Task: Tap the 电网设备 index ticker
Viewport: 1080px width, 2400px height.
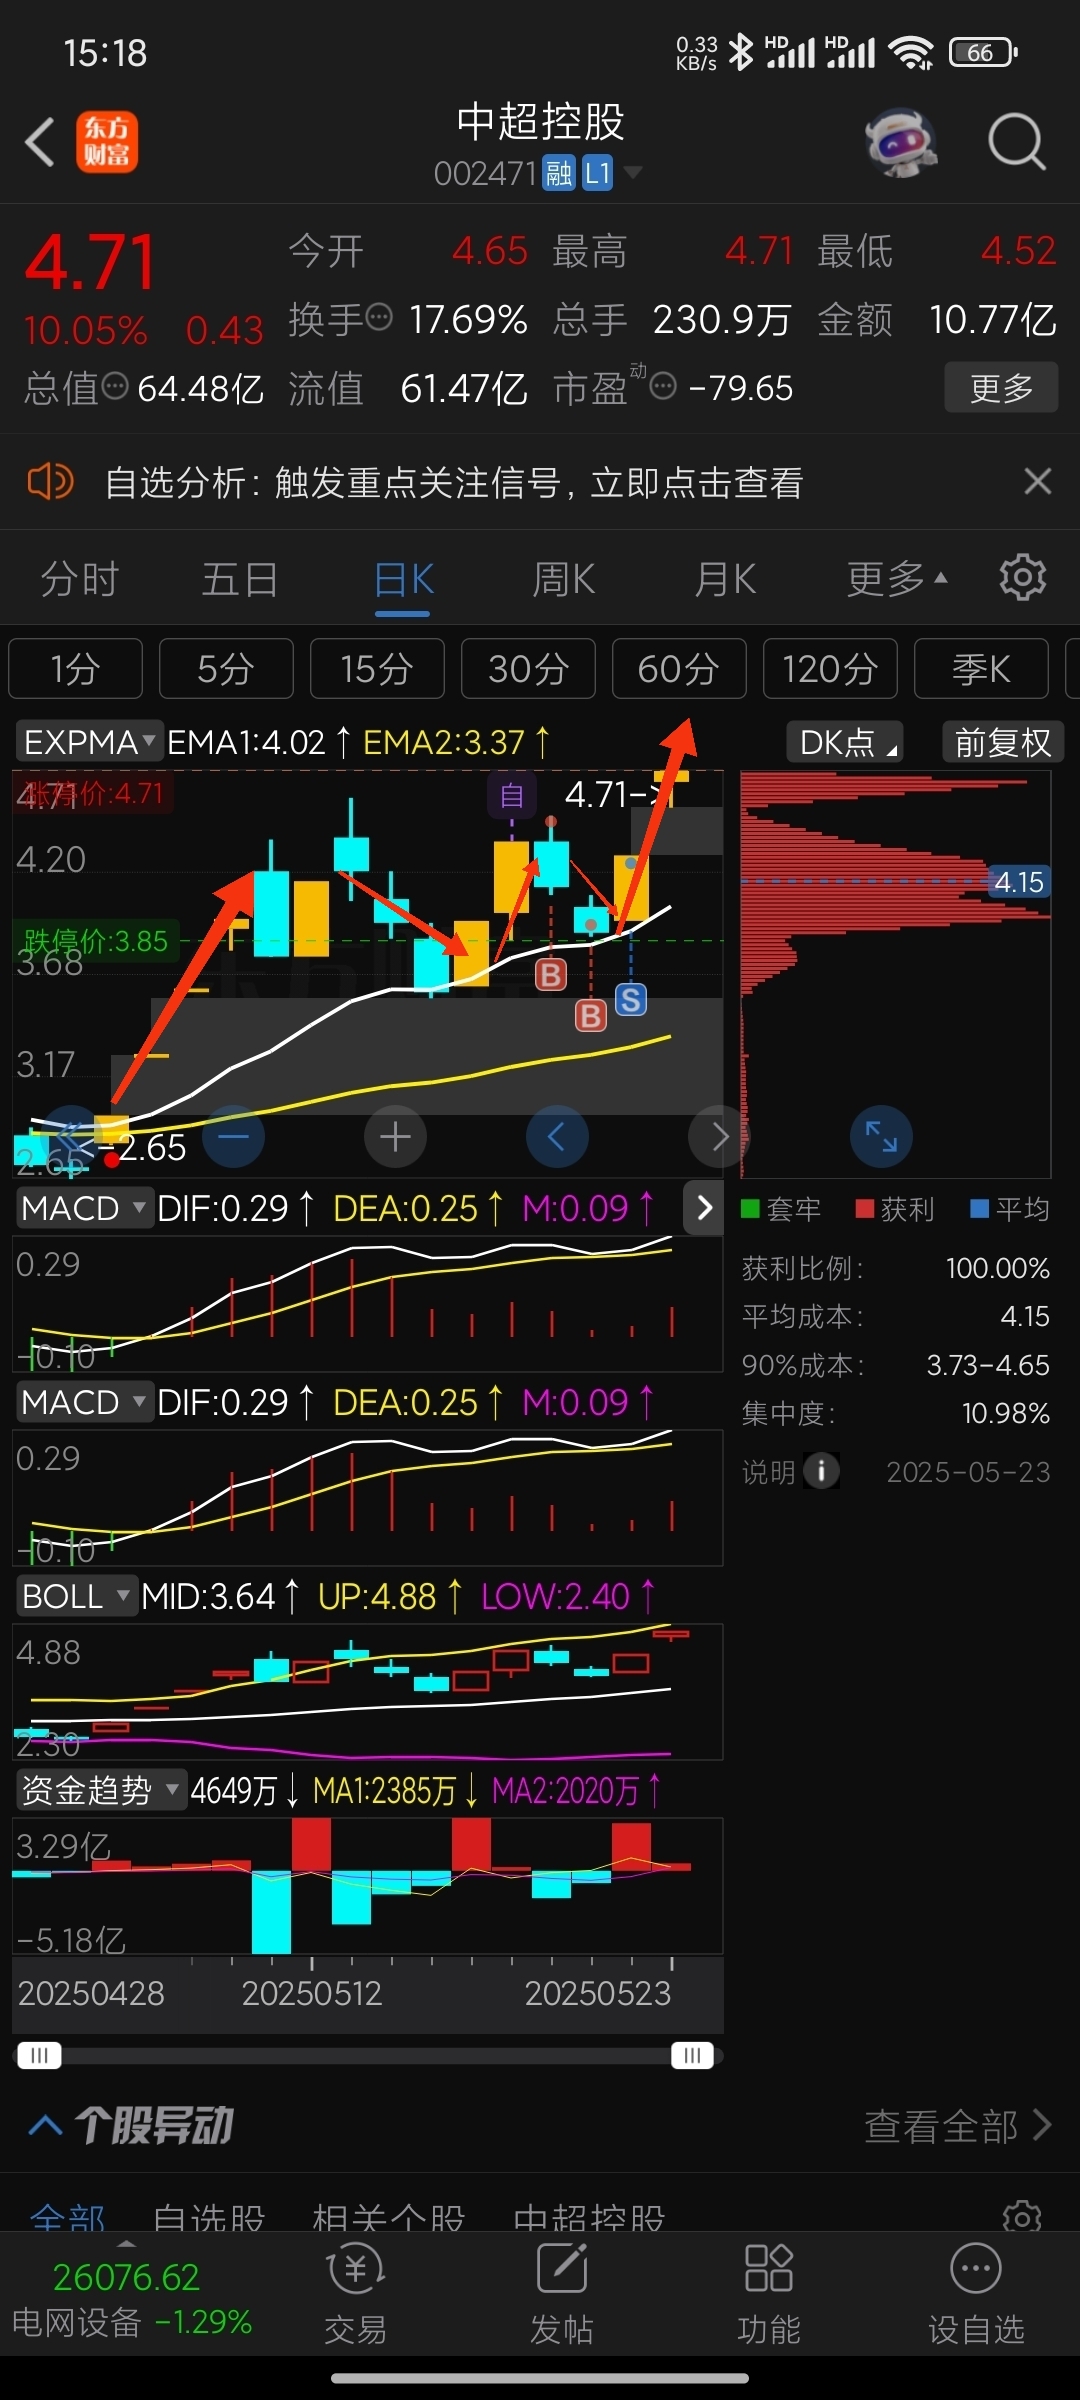Action: click(131, 2299)
